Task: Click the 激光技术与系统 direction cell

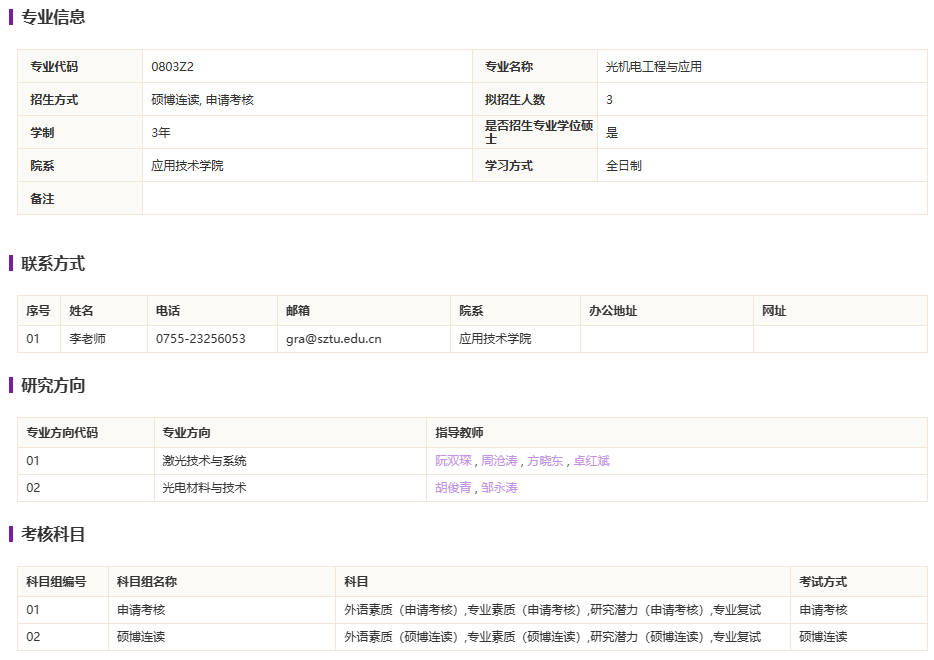Action: pos(204,461)
